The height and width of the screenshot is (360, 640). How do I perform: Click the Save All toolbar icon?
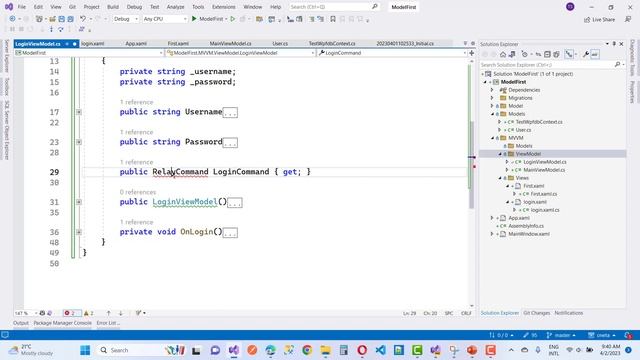pyautogui.click(x=70, y=19)
